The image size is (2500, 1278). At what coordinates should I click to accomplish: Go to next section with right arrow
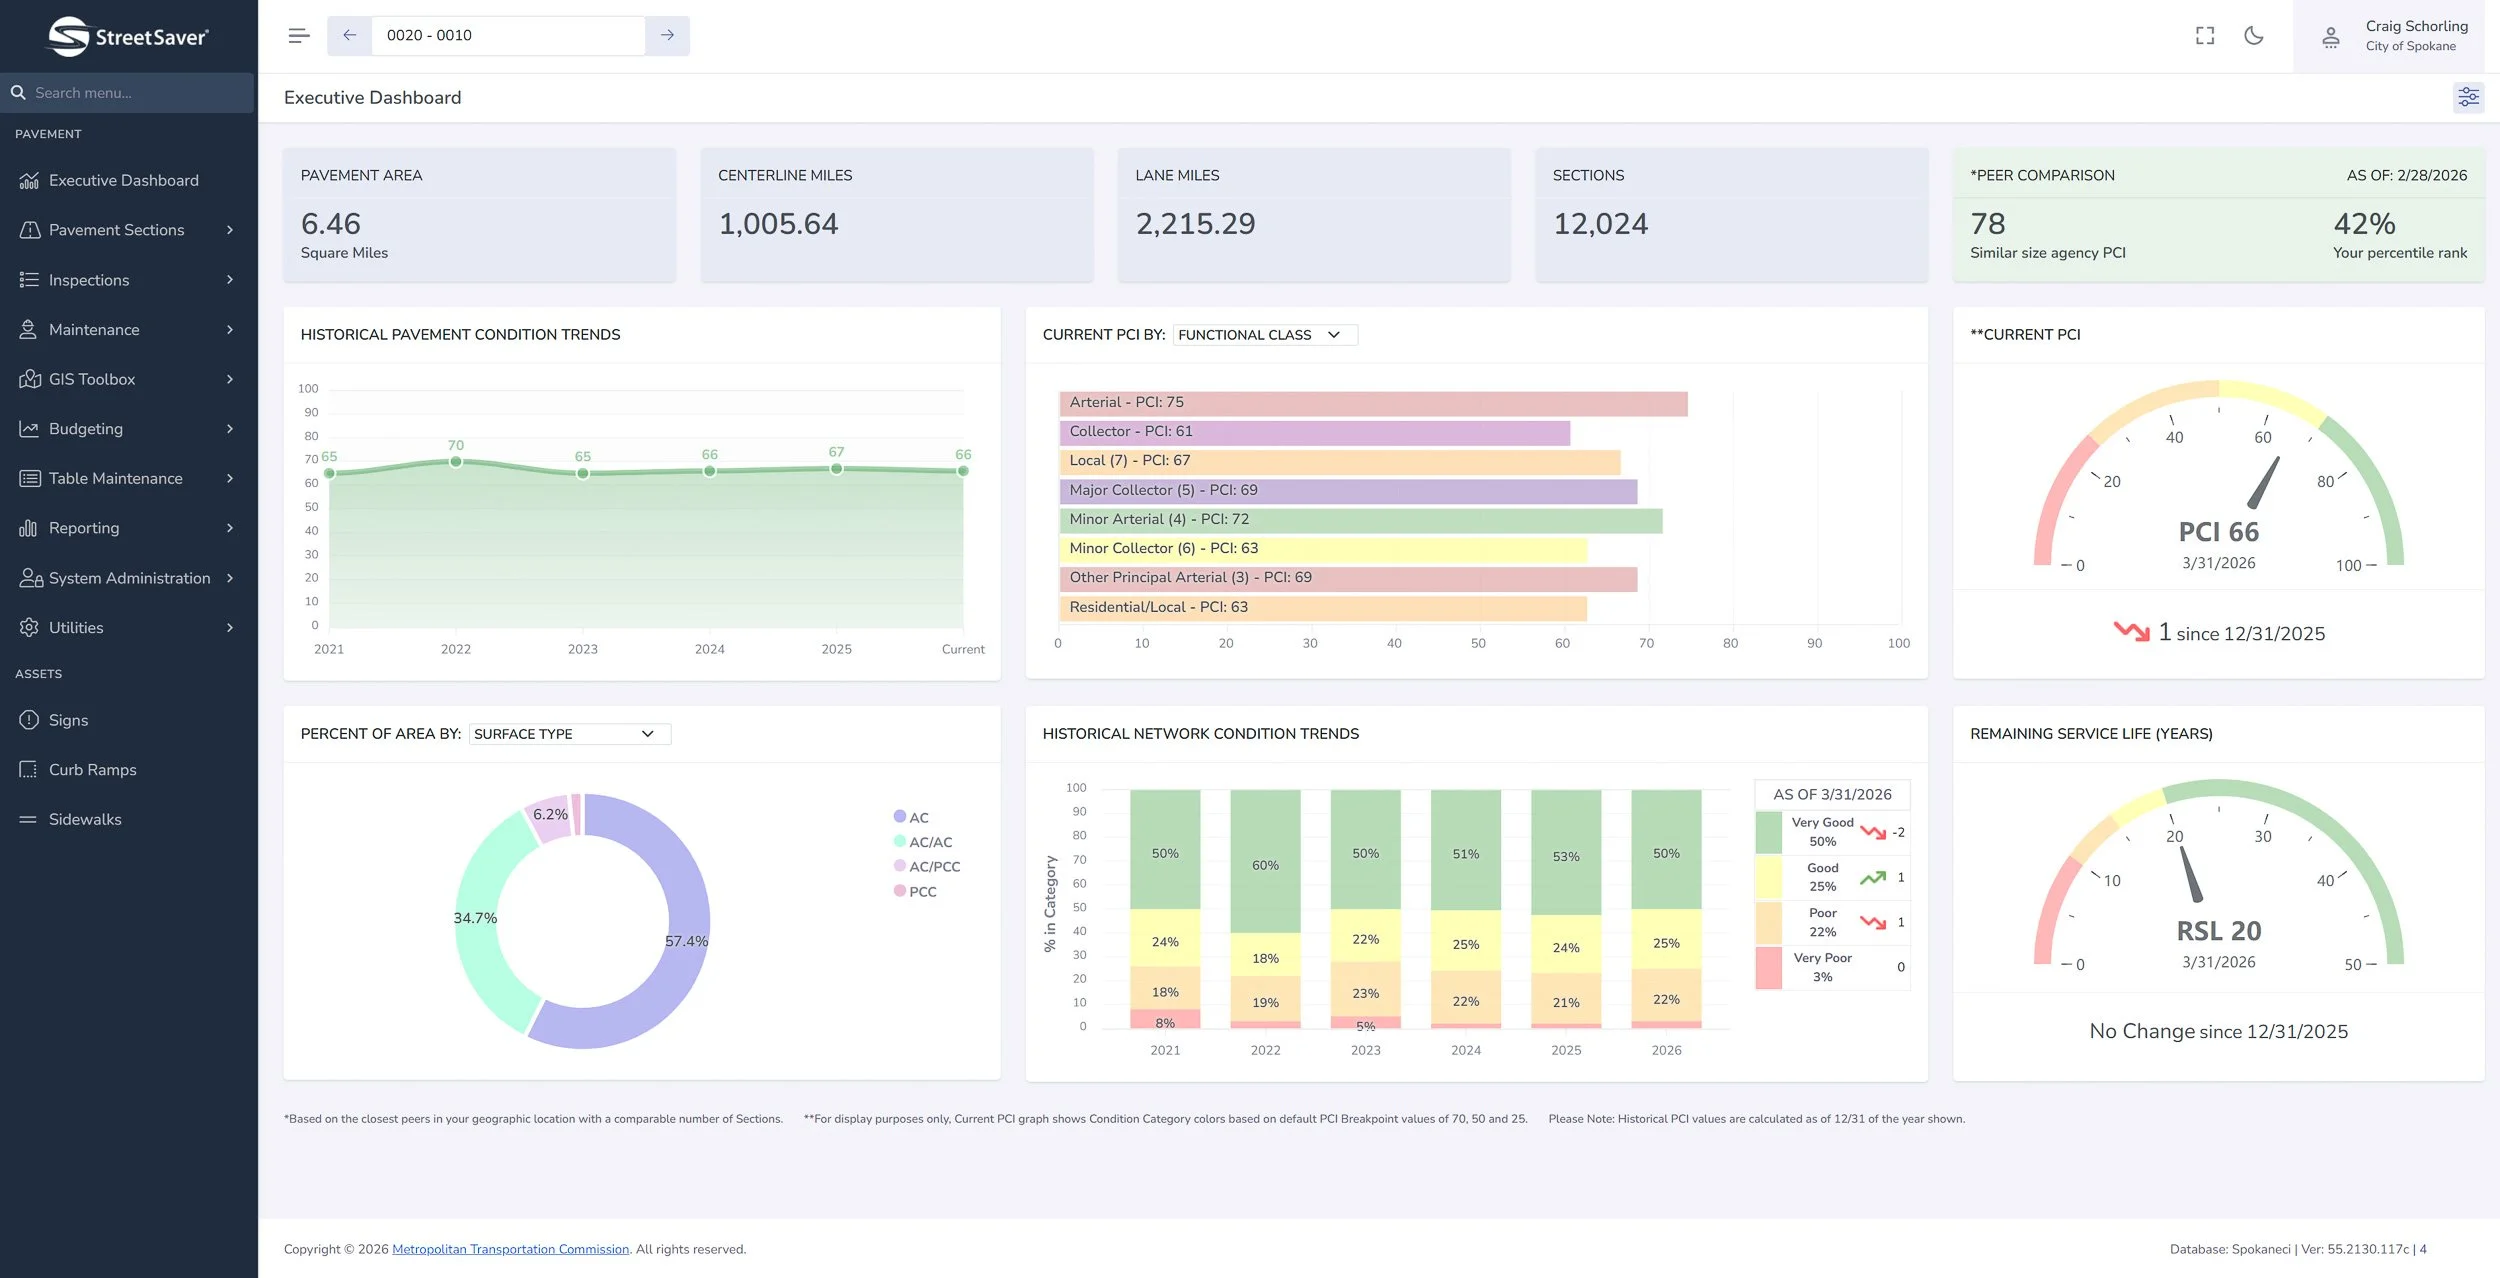667,36
